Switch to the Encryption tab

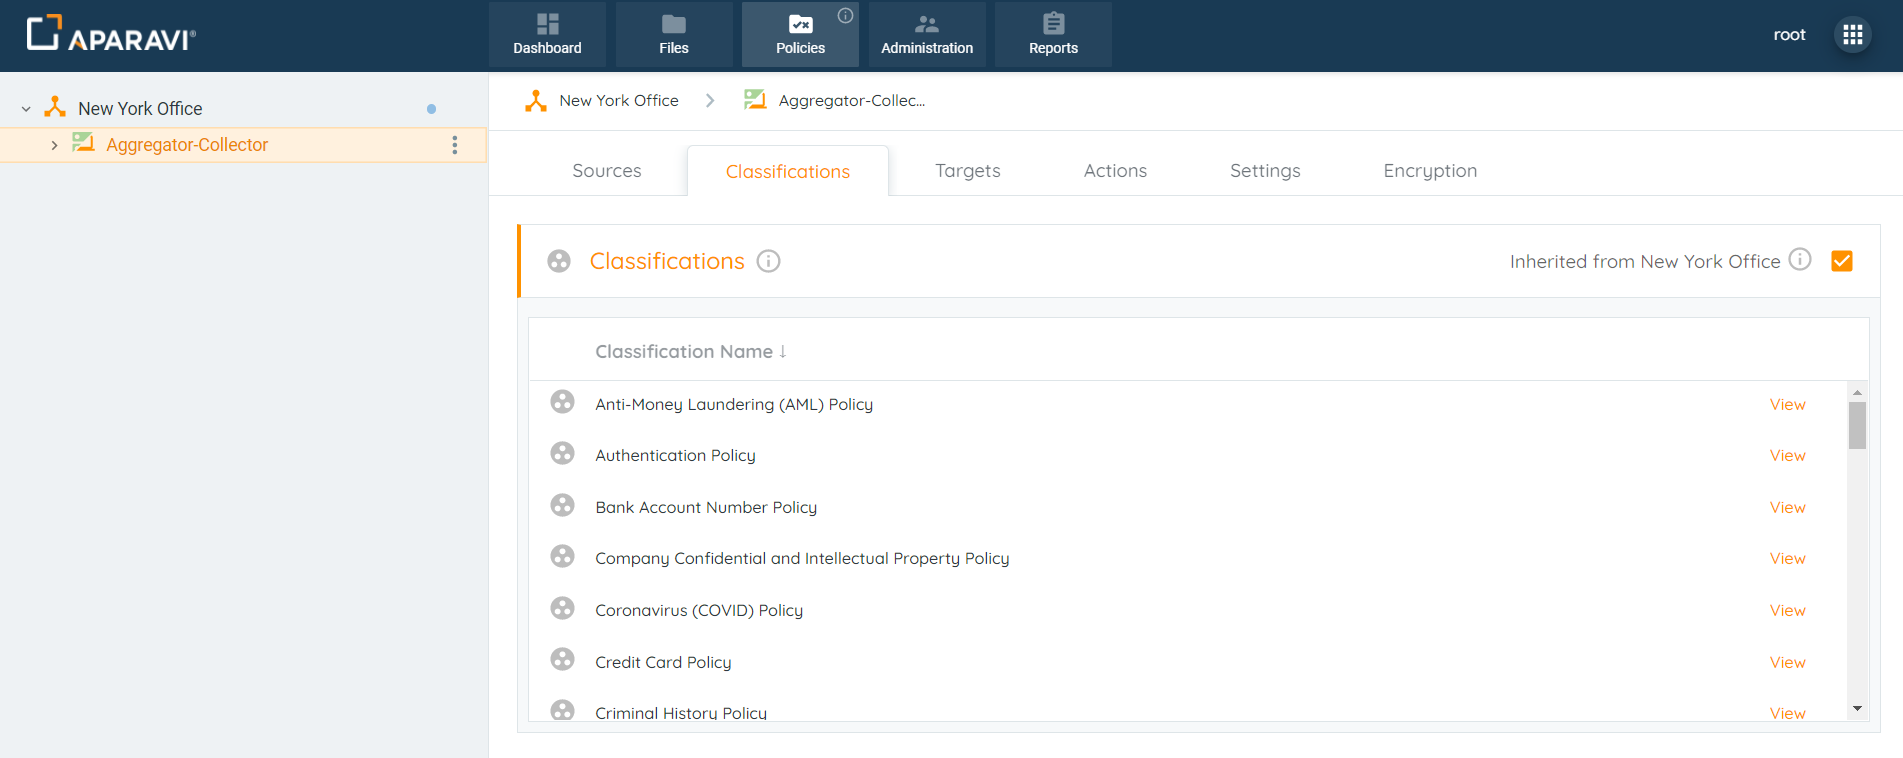(1429, 171)
